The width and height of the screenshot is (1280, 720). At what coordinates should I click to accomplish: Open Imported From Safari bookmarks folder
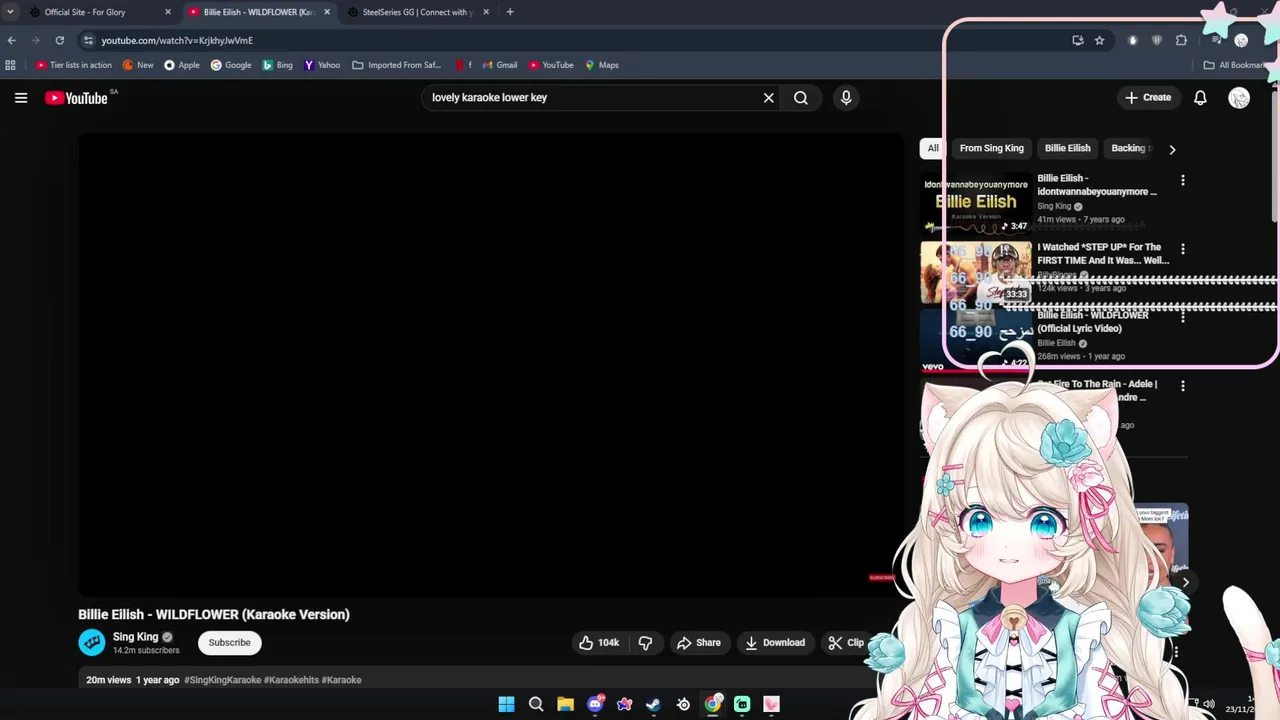point(397,65)
